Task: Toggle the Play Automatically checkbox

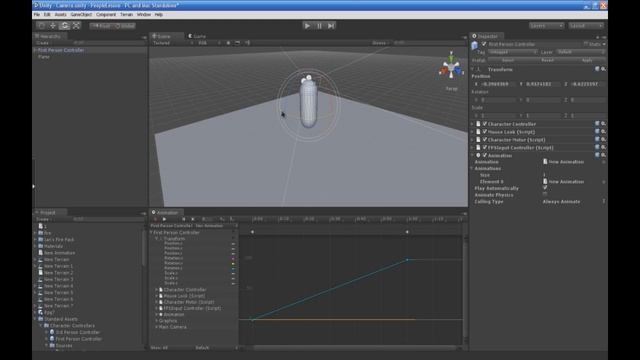Action: tap(545, 188)
